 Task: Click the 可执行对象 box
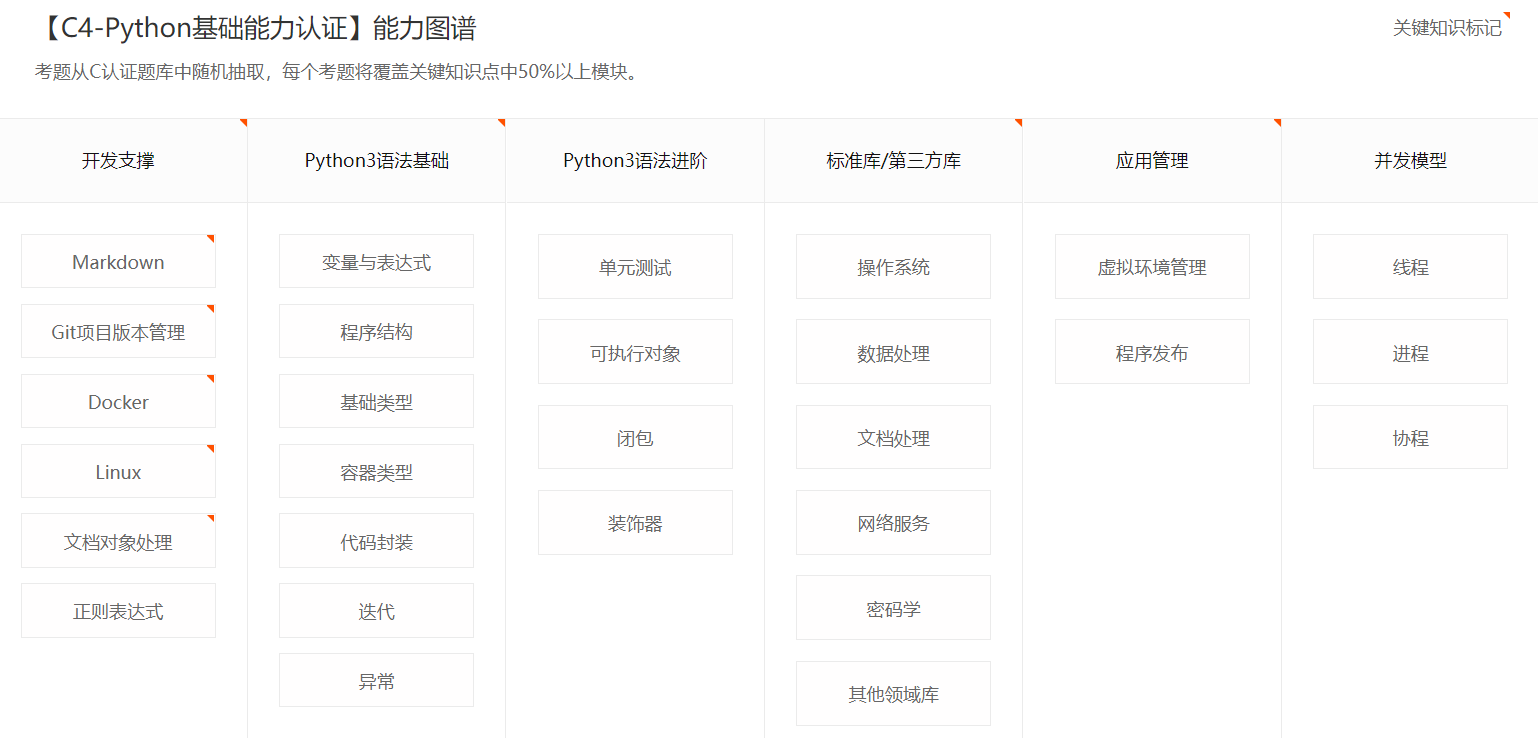(635, 353)
